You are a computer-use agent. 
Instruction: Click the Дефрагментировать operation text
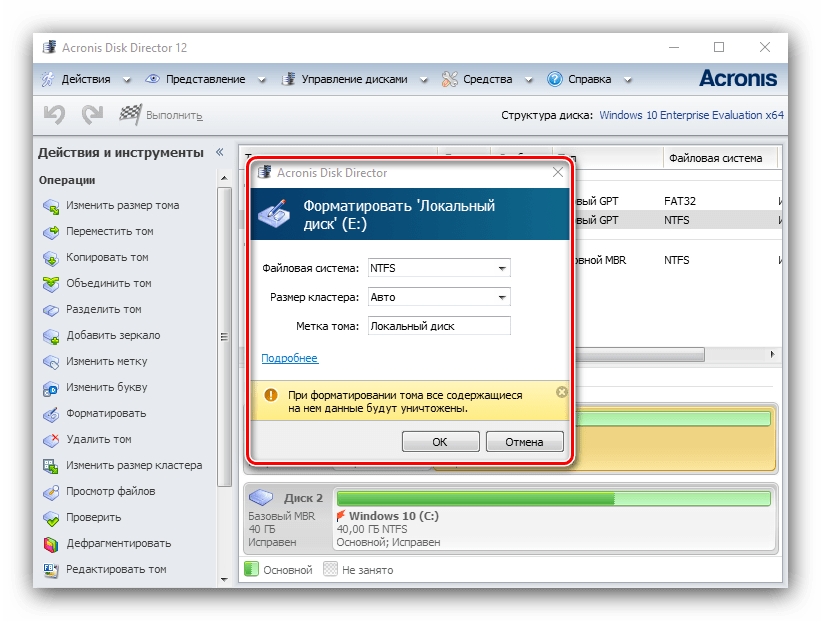click(x=119, y=543)
